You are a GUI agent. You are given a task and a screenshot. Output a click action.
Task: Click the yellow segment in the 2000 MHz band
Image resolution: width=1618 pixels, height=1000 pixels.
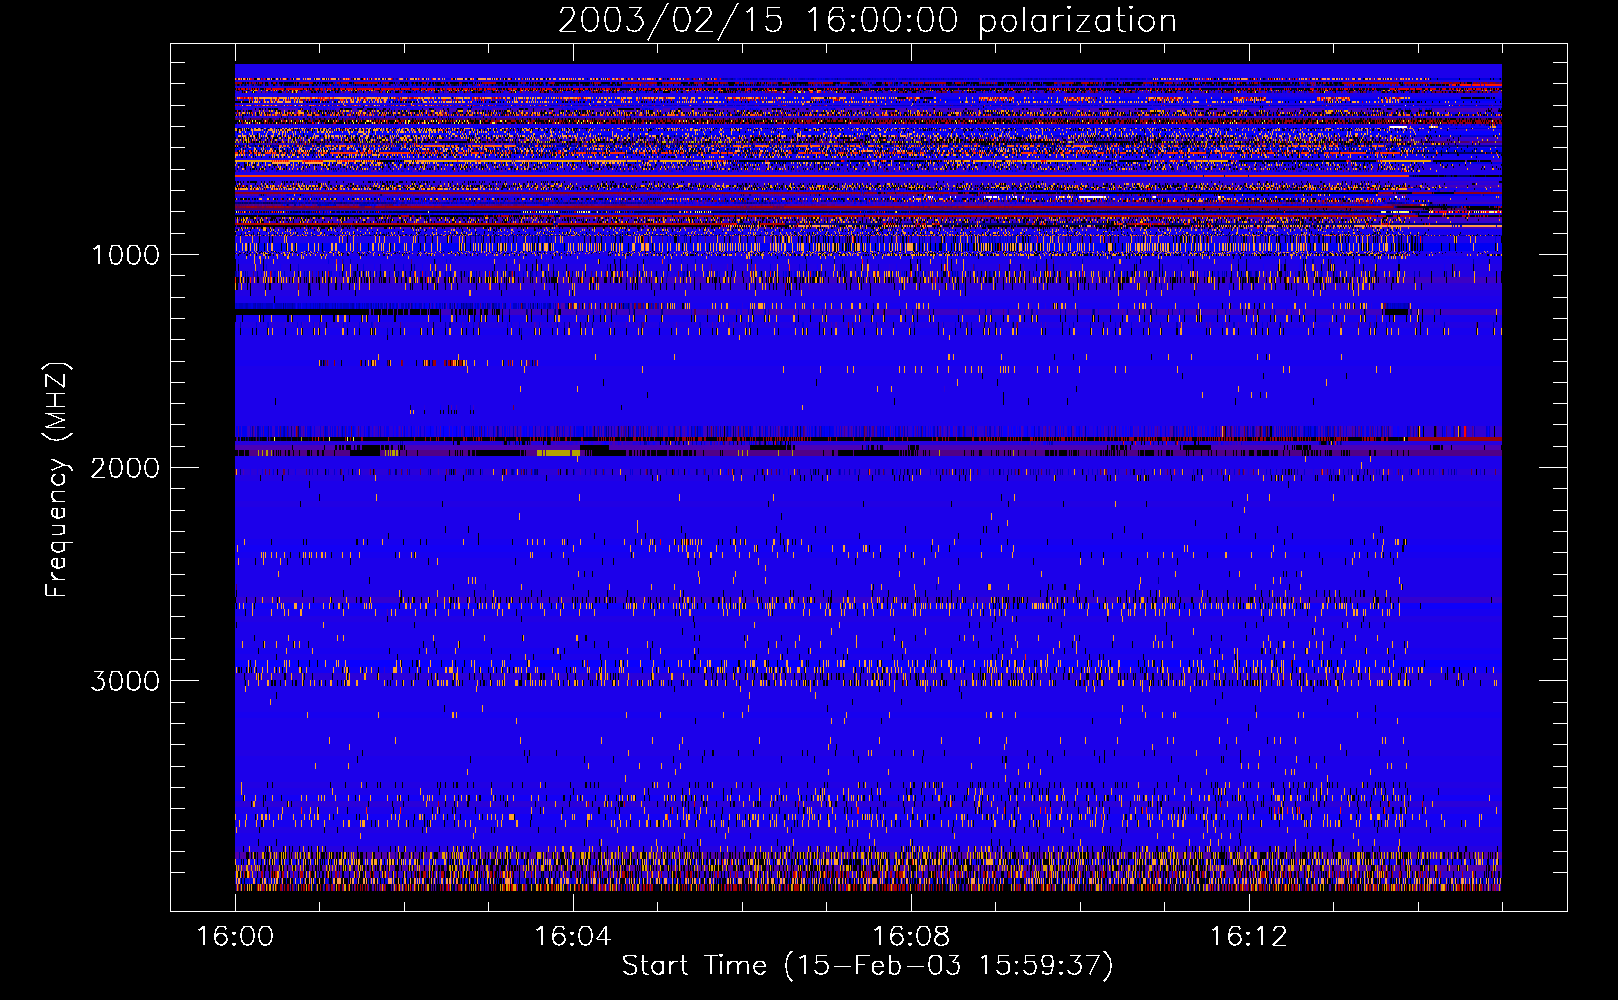[x=558, y=453]
